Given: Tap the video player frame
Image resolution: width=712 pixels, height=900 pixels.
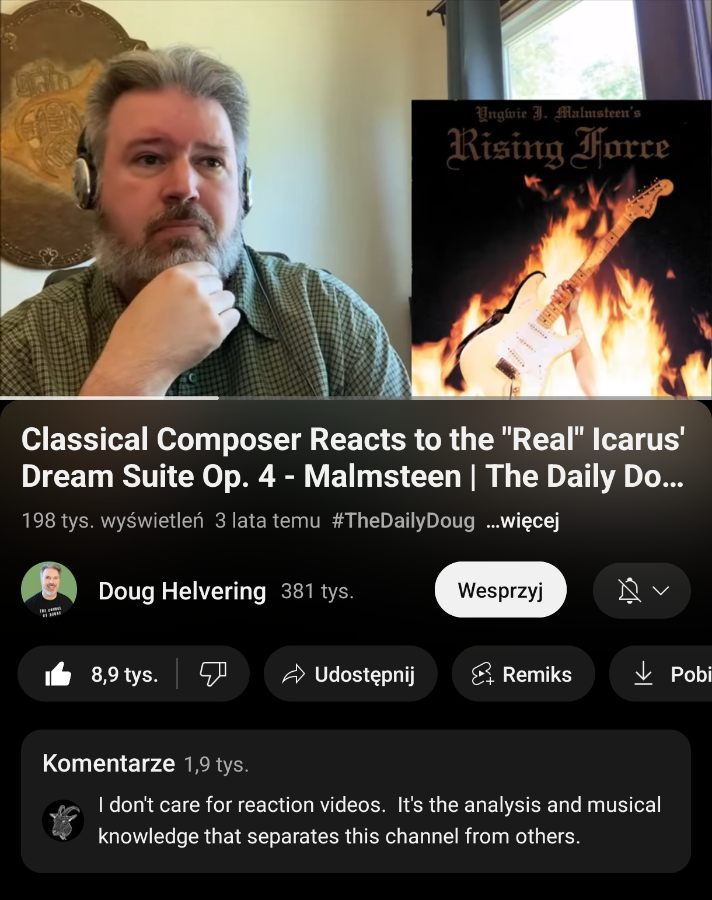Looking at the screenshot, I should (x=356, y=198).
